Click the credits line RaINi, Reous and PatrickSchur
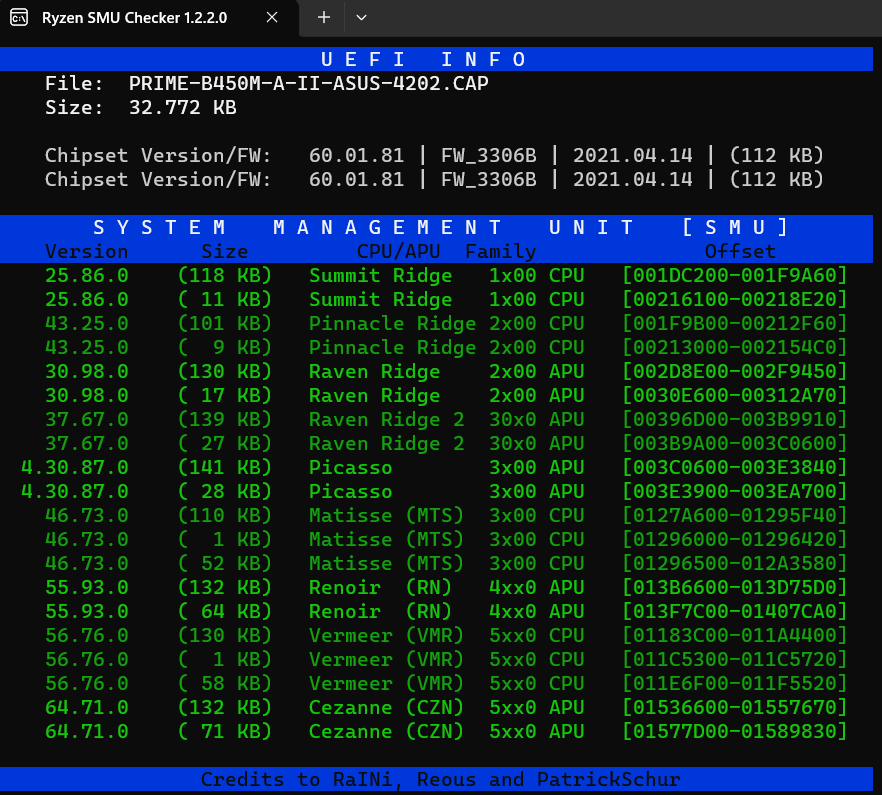 441,779
